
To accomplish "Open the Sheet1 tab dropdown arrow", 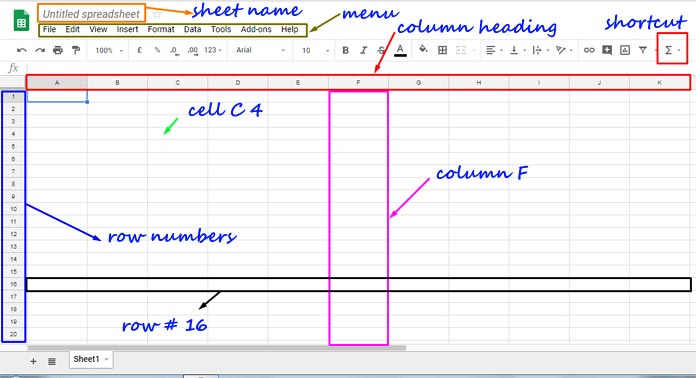I will pyautogui.click(x=107, y=359).
